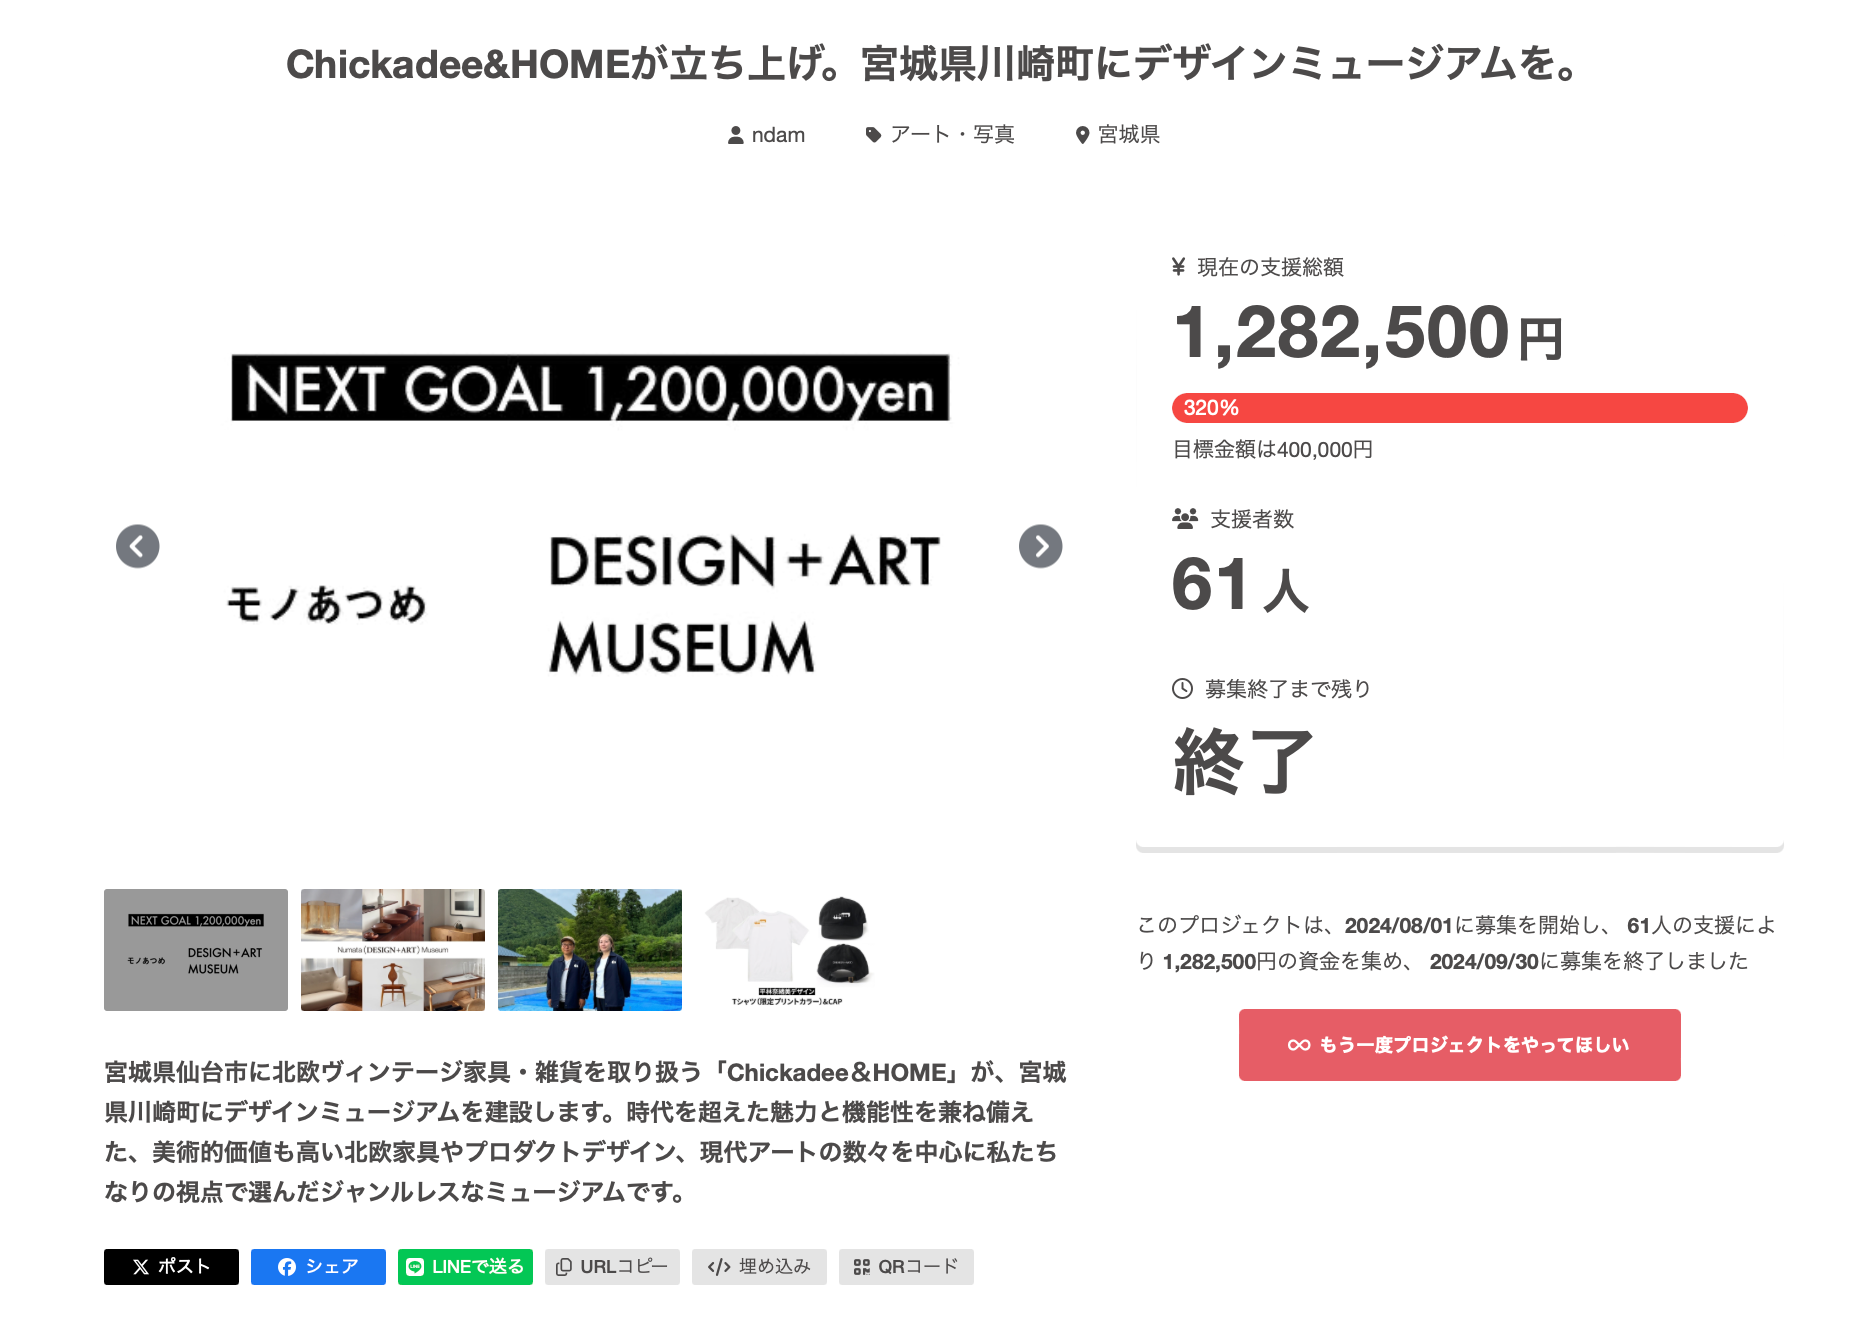Select the two people outdoors thumbnail
The height and width of the screenshot is (1328, 1860).
[x=590, y=950]
